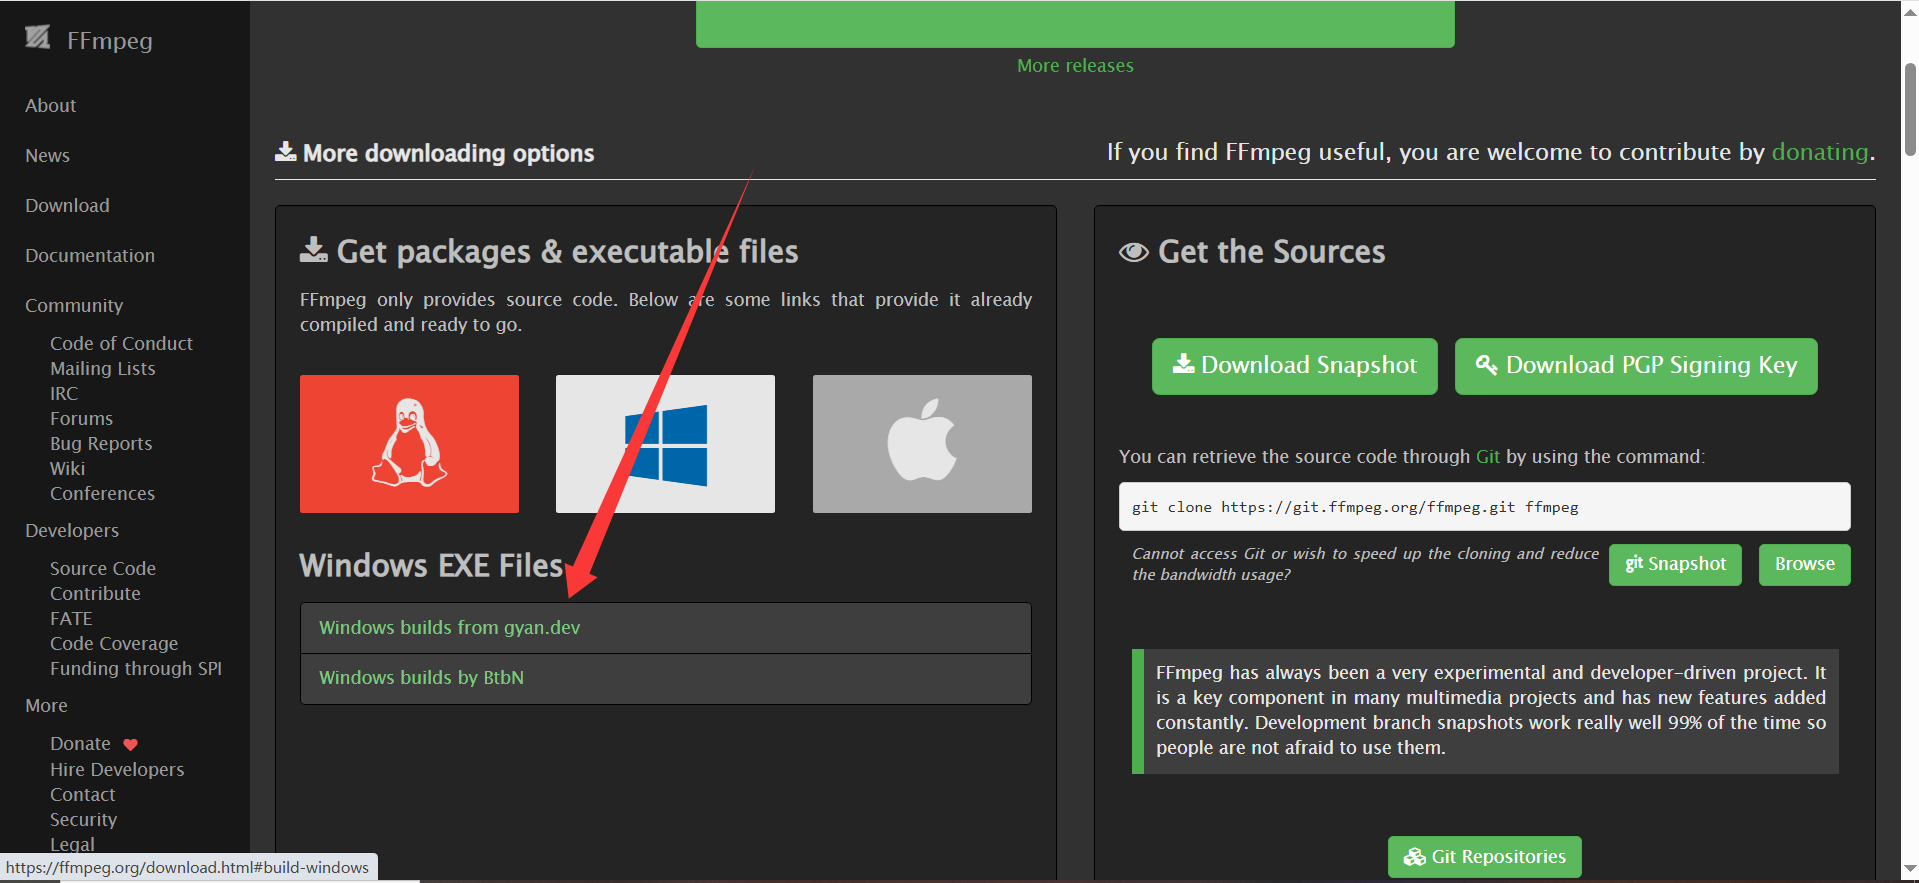Open the Security link

coord(83,819)
